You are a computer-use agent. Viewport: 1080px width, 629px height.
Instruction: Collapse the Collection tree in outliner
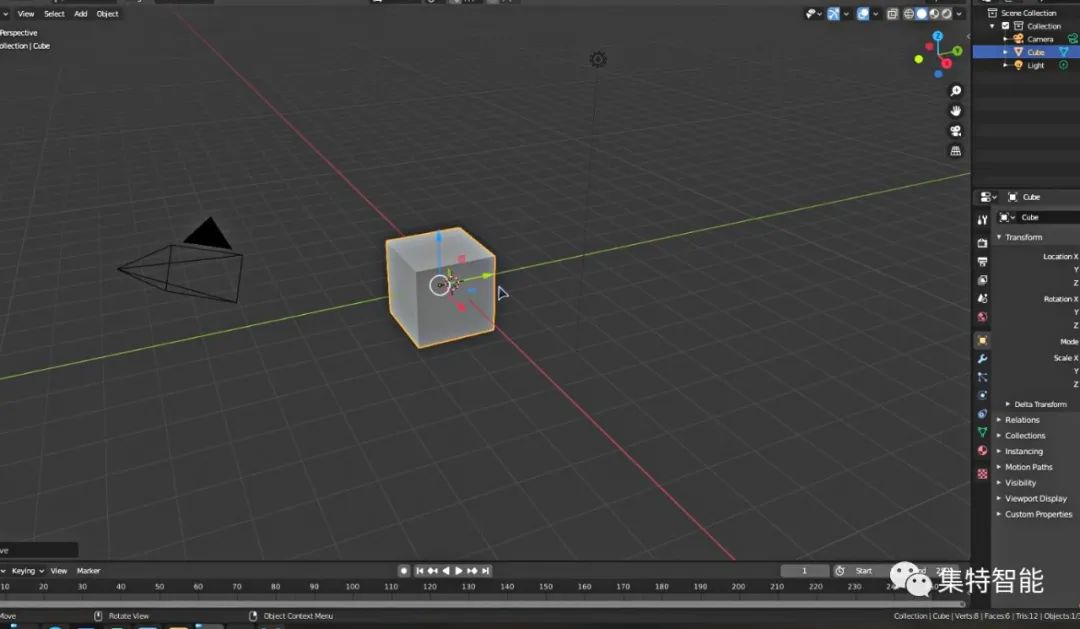click(x=993, y=26)
